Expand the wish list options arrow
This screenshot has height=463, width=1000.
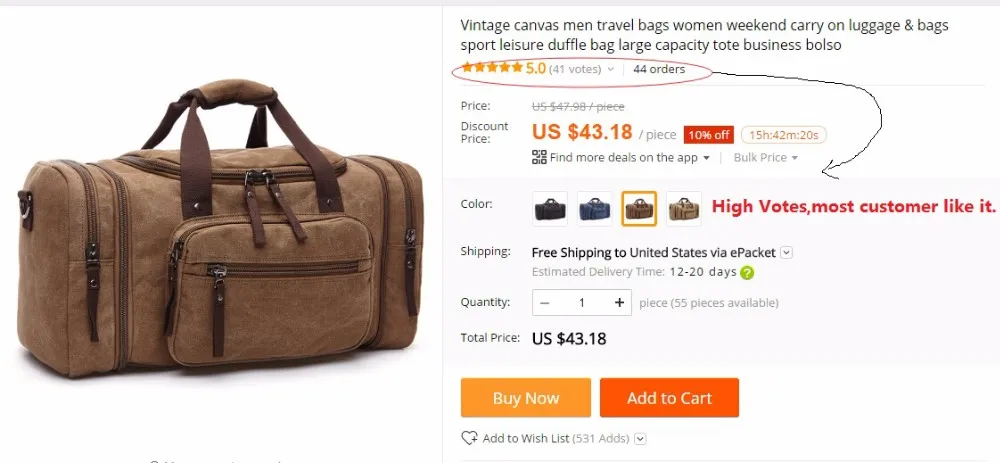coord(641,439)
